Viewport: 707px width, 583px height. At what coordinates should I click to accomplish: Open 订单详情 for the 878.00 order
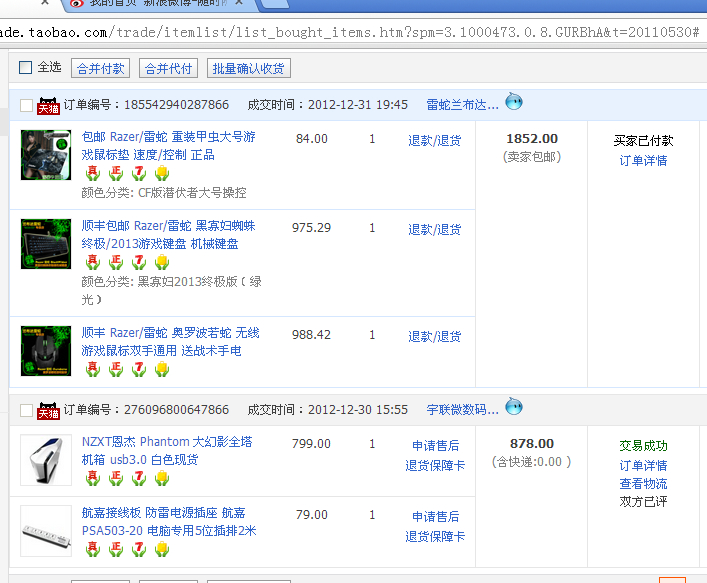pos(643,465)
